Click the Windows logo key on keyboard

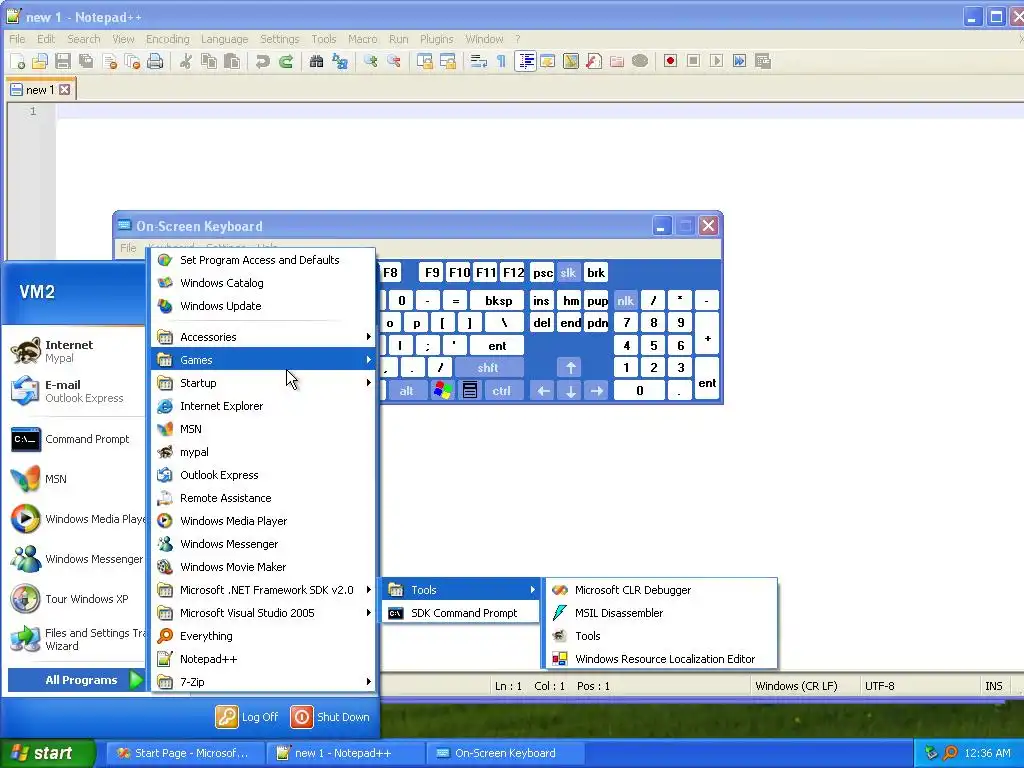coord(442,391)
